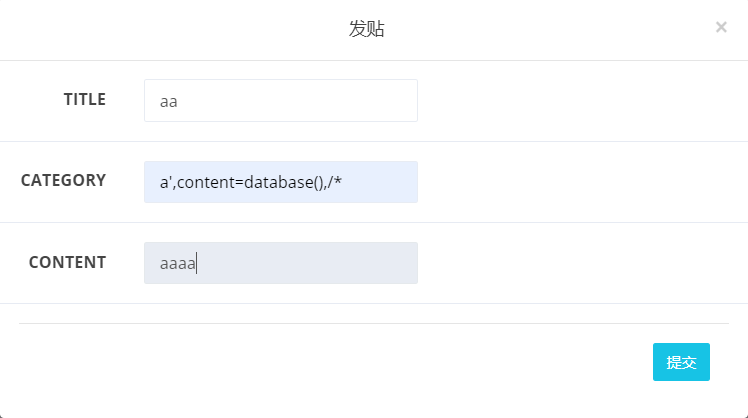The width and height of the screenshot is (748, 418).
Task: Click the CONTENT field label
Action: point(67,262)
